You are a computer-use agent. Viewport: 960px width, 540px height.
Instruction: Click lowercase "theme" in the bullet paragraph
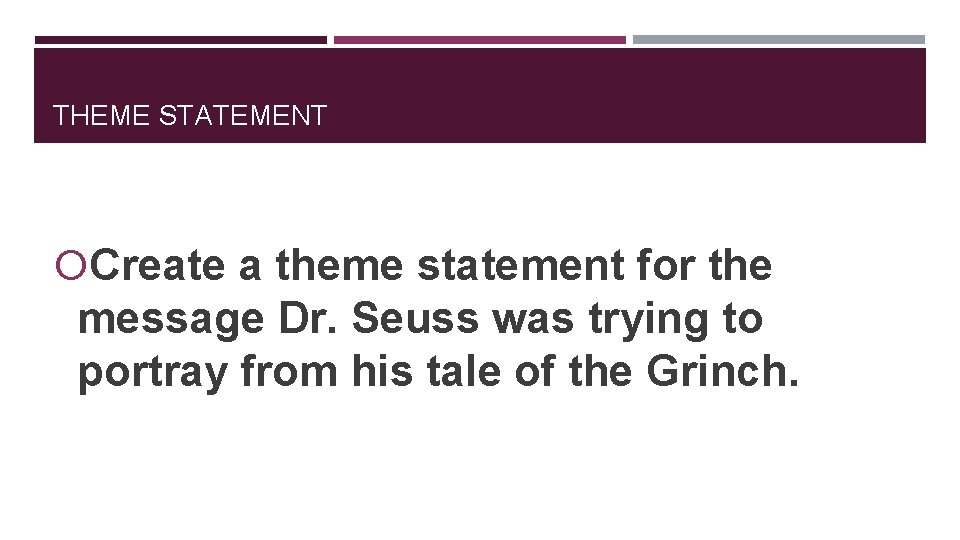click(x=340, y=267)
